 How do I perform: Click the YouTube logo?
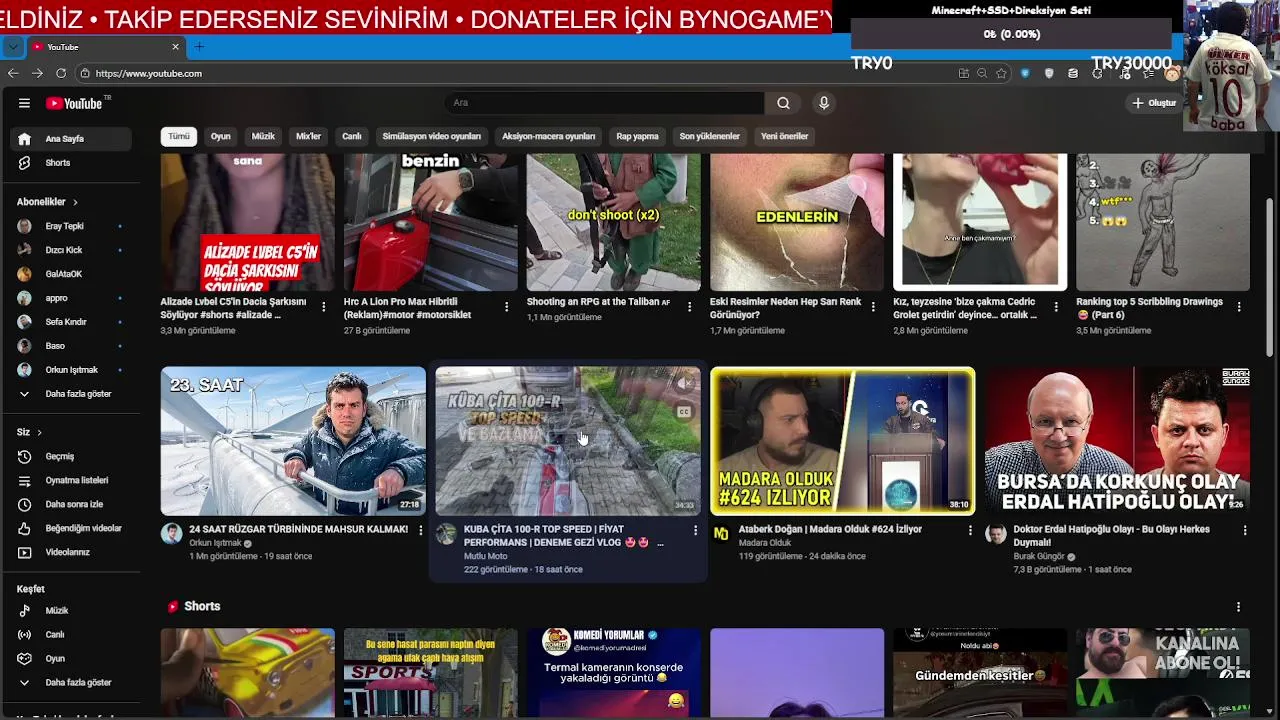[75, 103]
